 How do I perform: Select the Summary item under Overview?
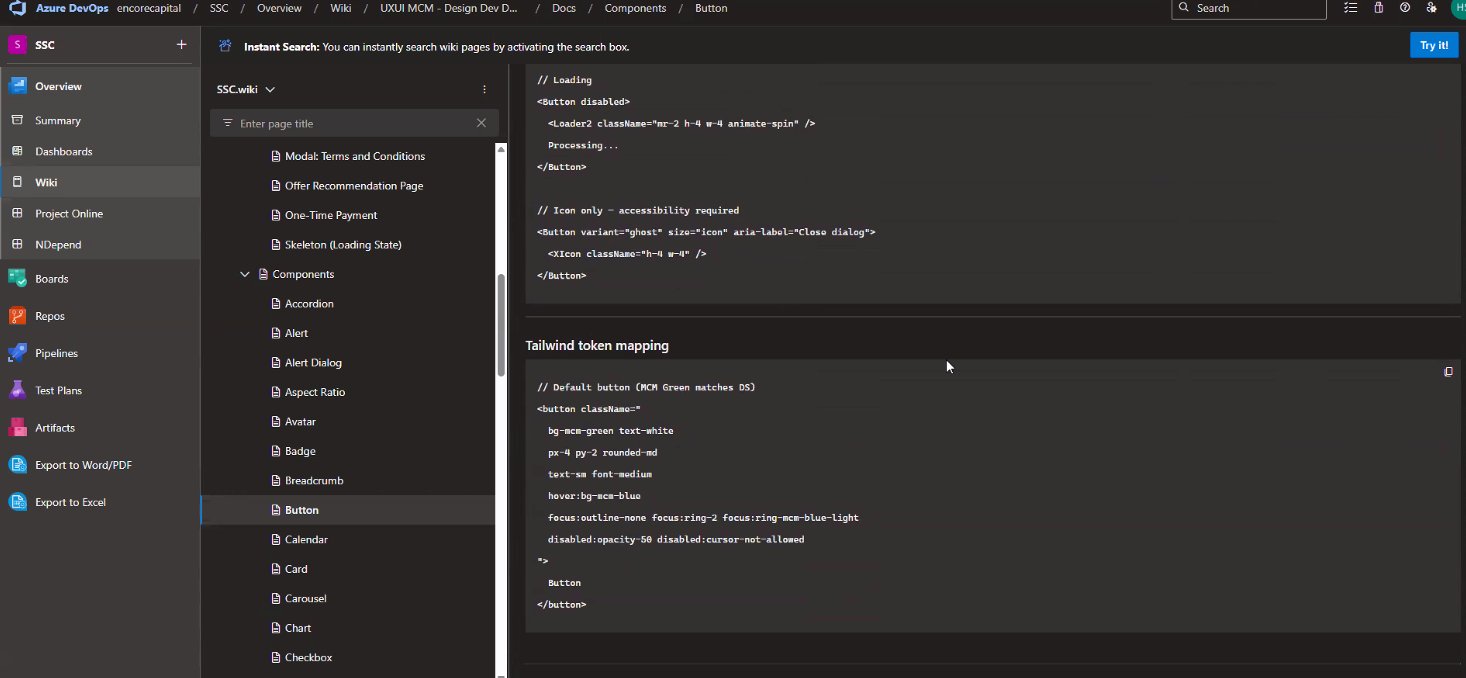[58, 121]
